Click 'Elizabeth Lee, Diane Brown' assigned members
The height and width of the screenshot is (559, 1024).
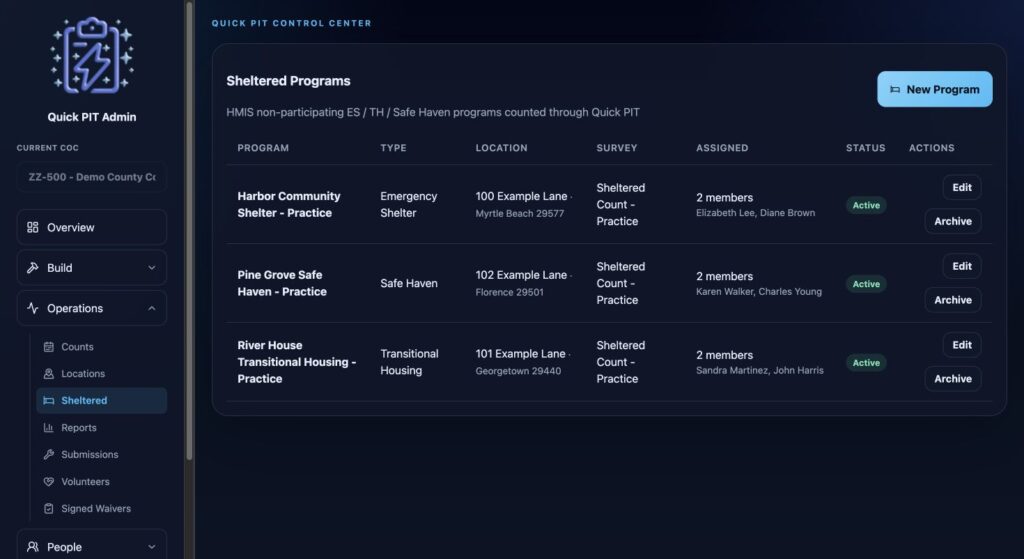(756, 213)
